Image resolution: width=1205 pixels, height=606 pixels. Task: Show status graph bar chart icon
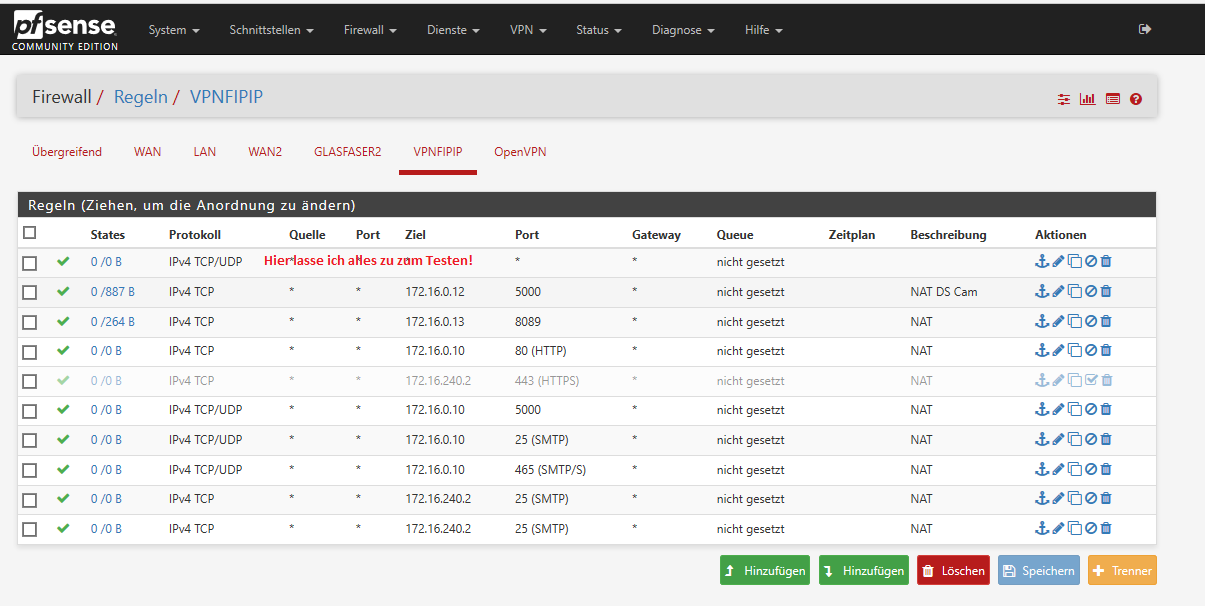pyautogui.click(x=1088, y=99)
